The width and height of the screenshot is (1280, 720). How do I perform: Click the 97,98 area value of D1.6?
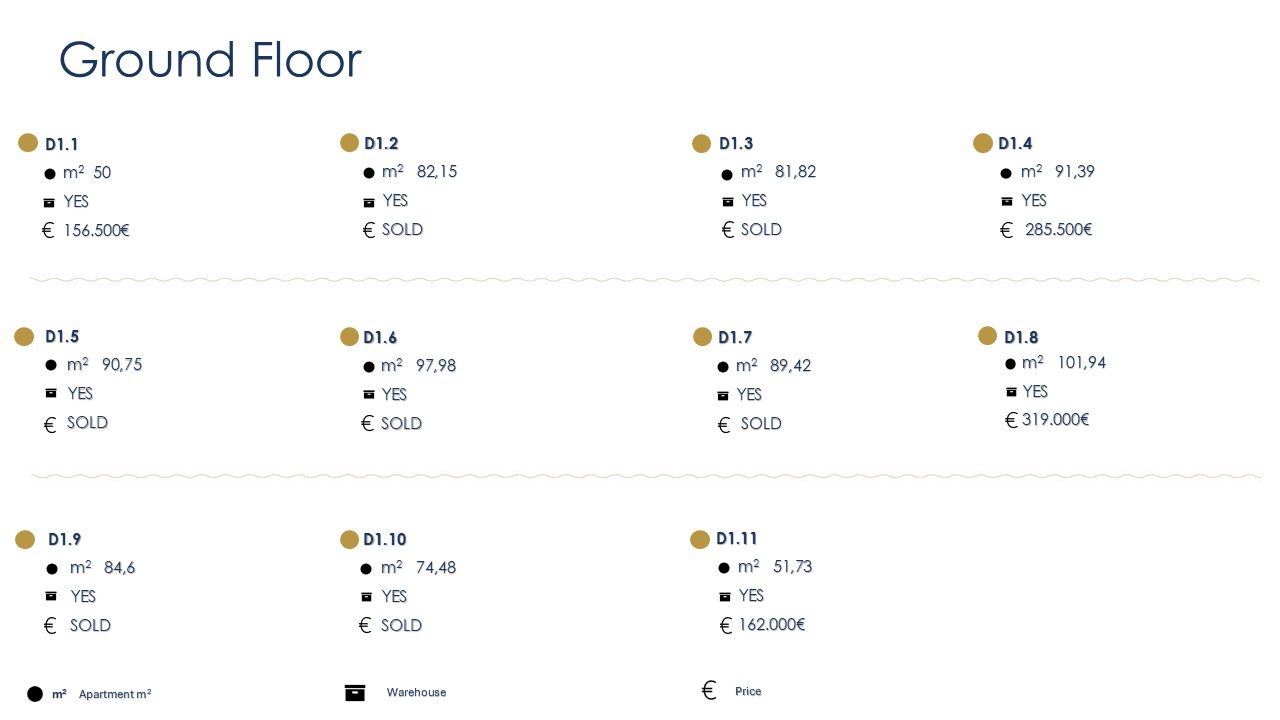[x=436, y=366]
